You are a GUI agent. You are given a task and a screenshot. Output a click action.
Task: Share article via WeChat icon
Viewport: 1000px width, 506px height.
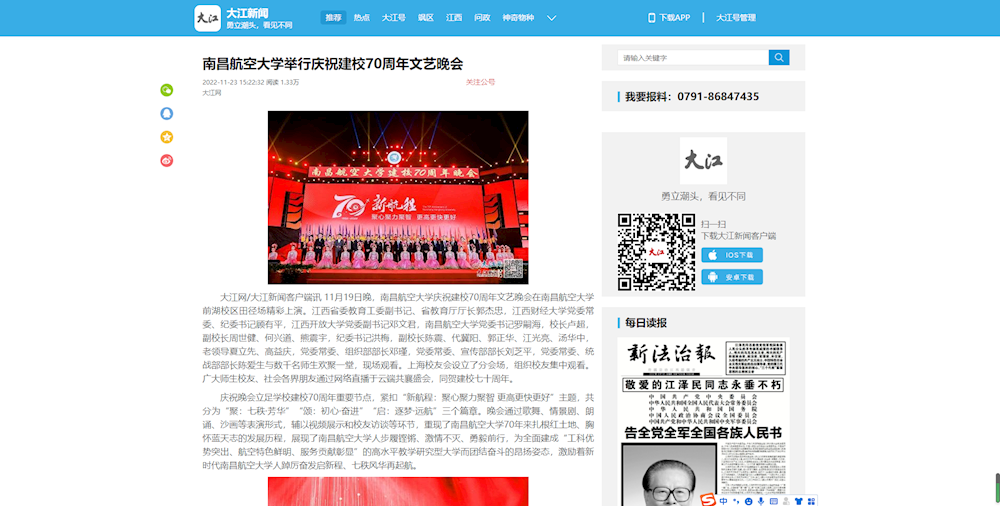point(167,90)
